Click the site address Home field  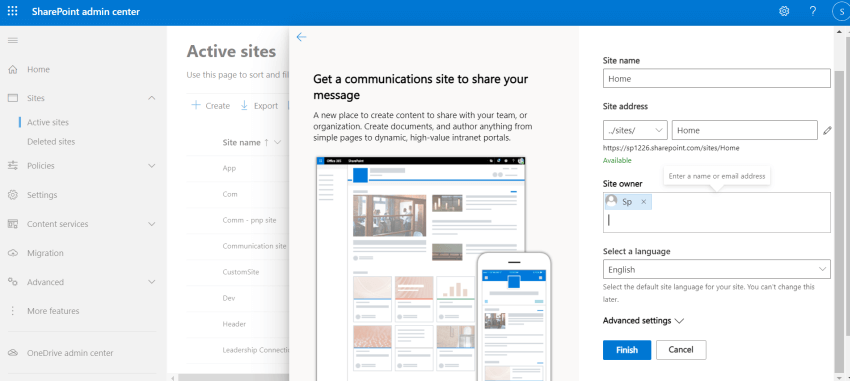coord(744,130)
